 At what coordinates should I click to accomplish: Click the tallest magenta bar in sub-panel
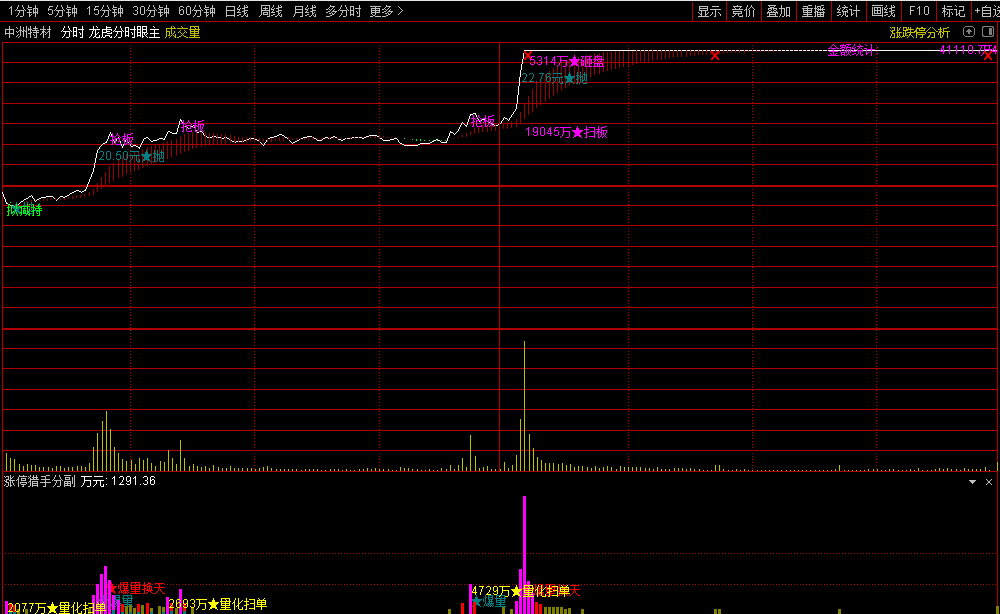click(x=524, y=555)
